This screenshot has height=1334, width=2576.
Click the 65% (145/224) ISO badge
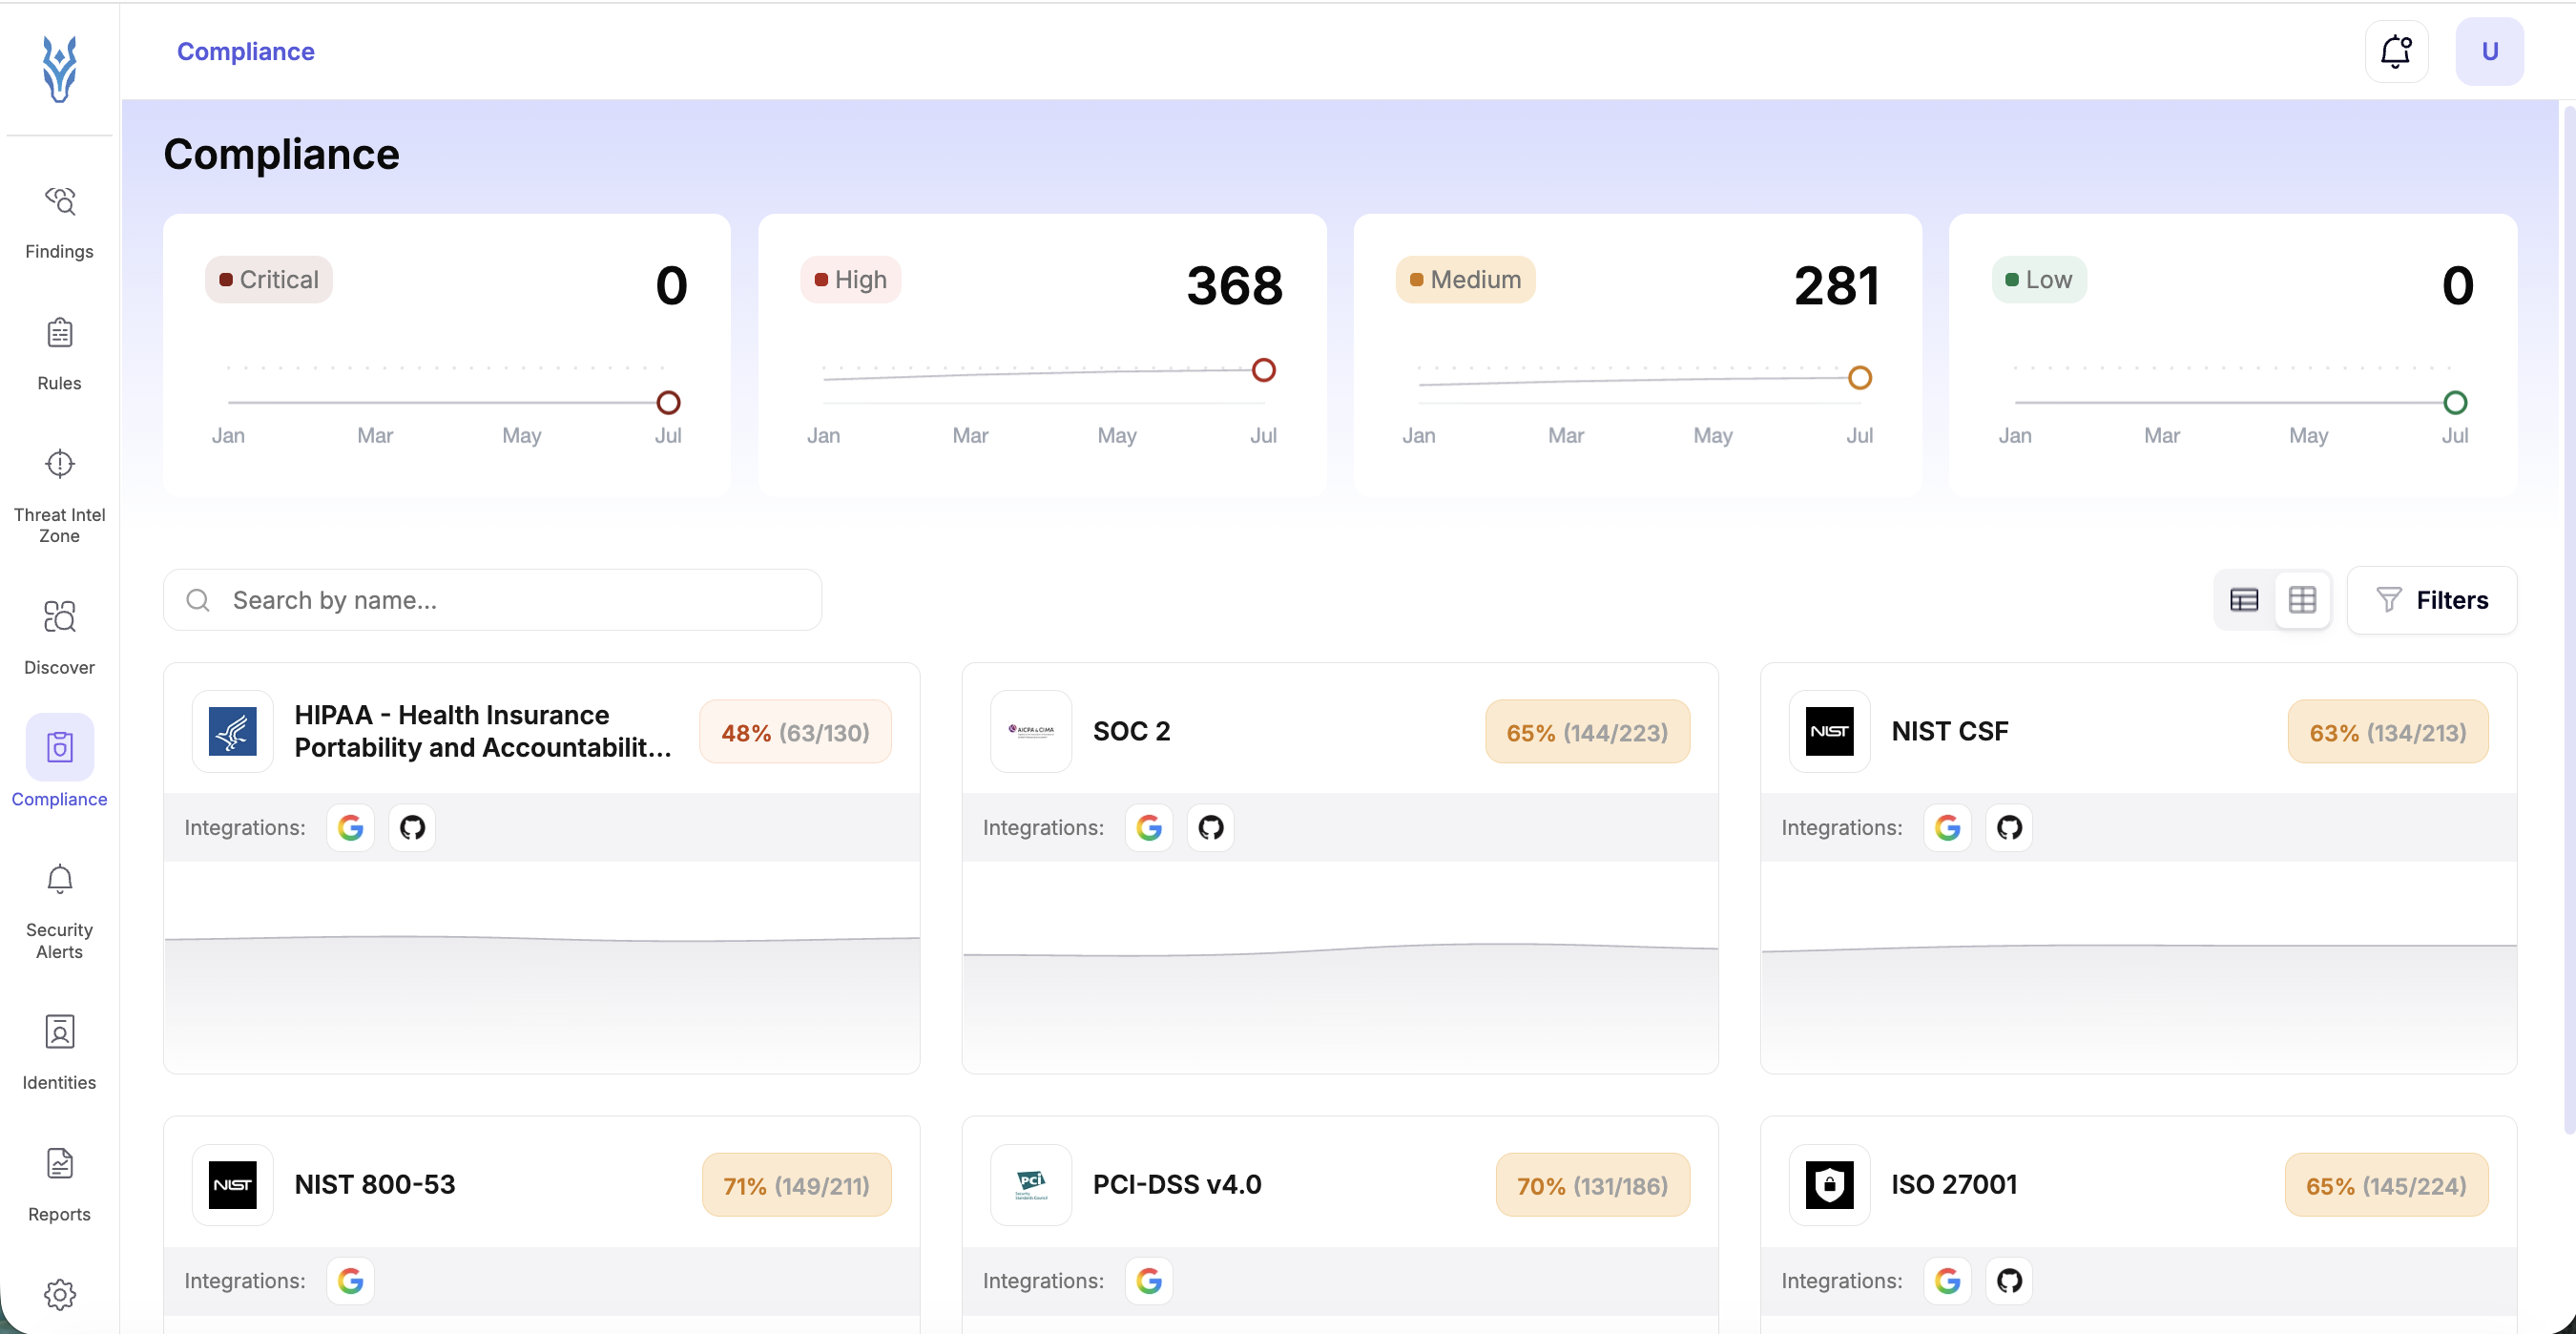pyautogui.click(x=2386, y=1185)
